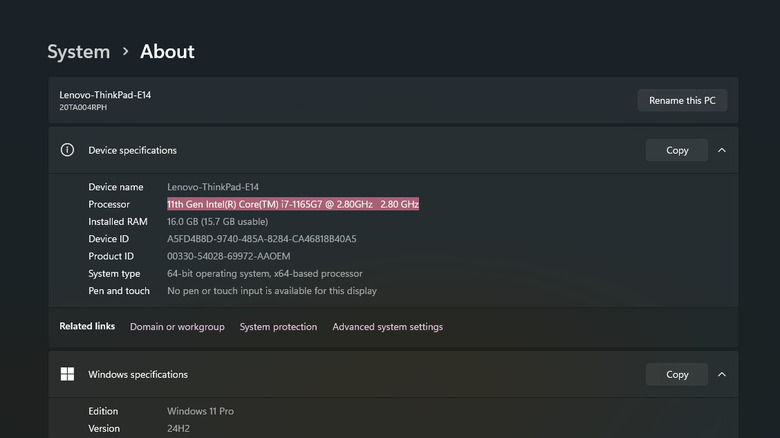Click the About breadcrumb title
Image resolution: width=780 pixels, height=438 pixels.
click(x=167, y=51)
